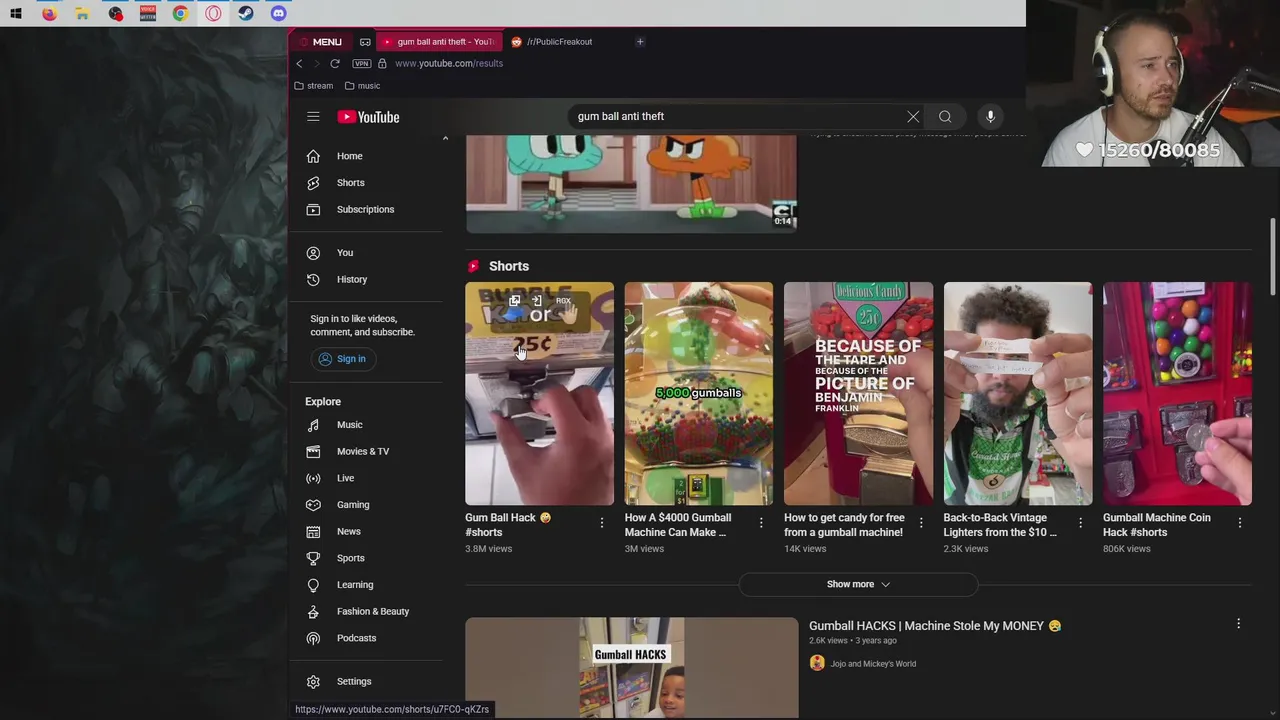The height and width of the screenshot is (720, 1280).
Task: Open Discord from the taskbar
Action: (x=279, y=14)
